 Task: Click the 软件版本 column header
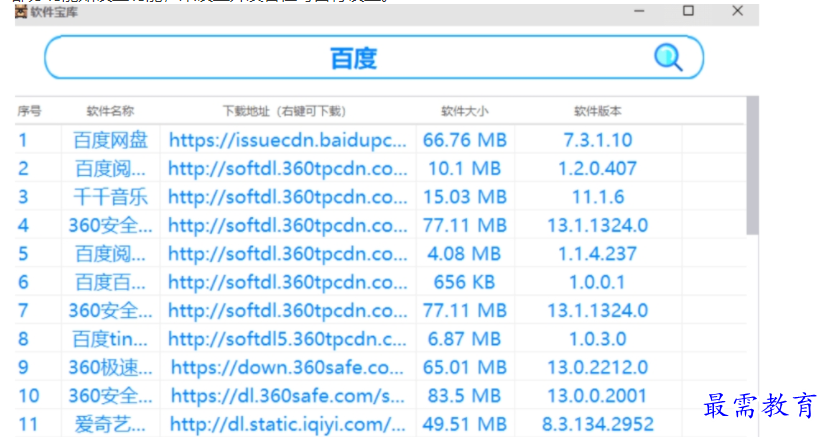tap(598, 111)
